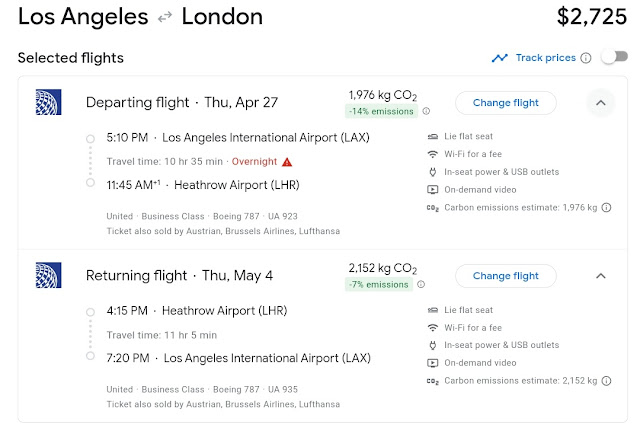Change the returning flight on Thu, May 4
Image resolution: width=640 pixels, height=434 pixels.
[x=505, y=275]
